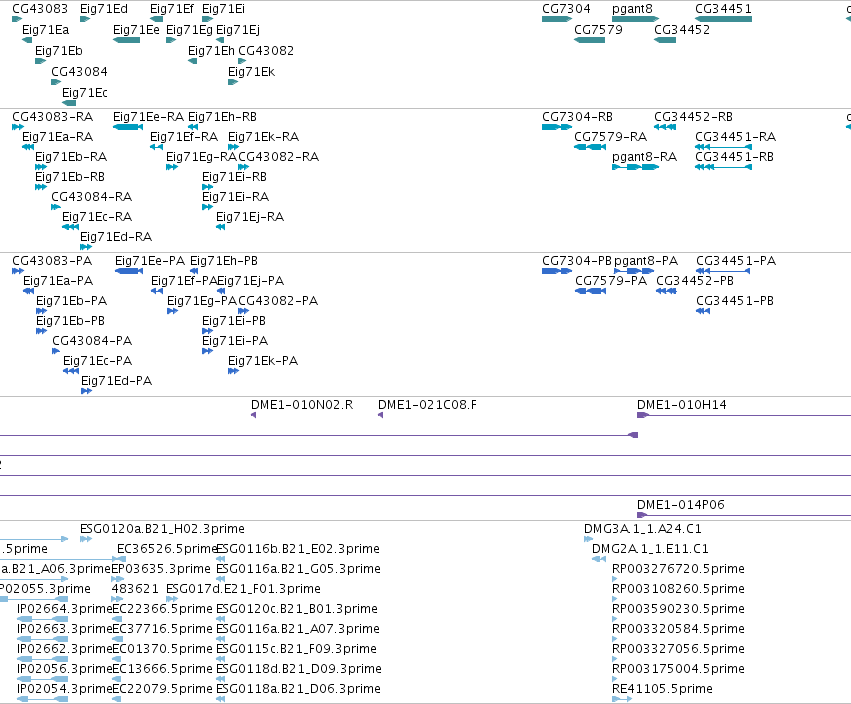Click transcript pgant8-RA label
The height and width of the screenshot is (704, 851).
[644, 157]
